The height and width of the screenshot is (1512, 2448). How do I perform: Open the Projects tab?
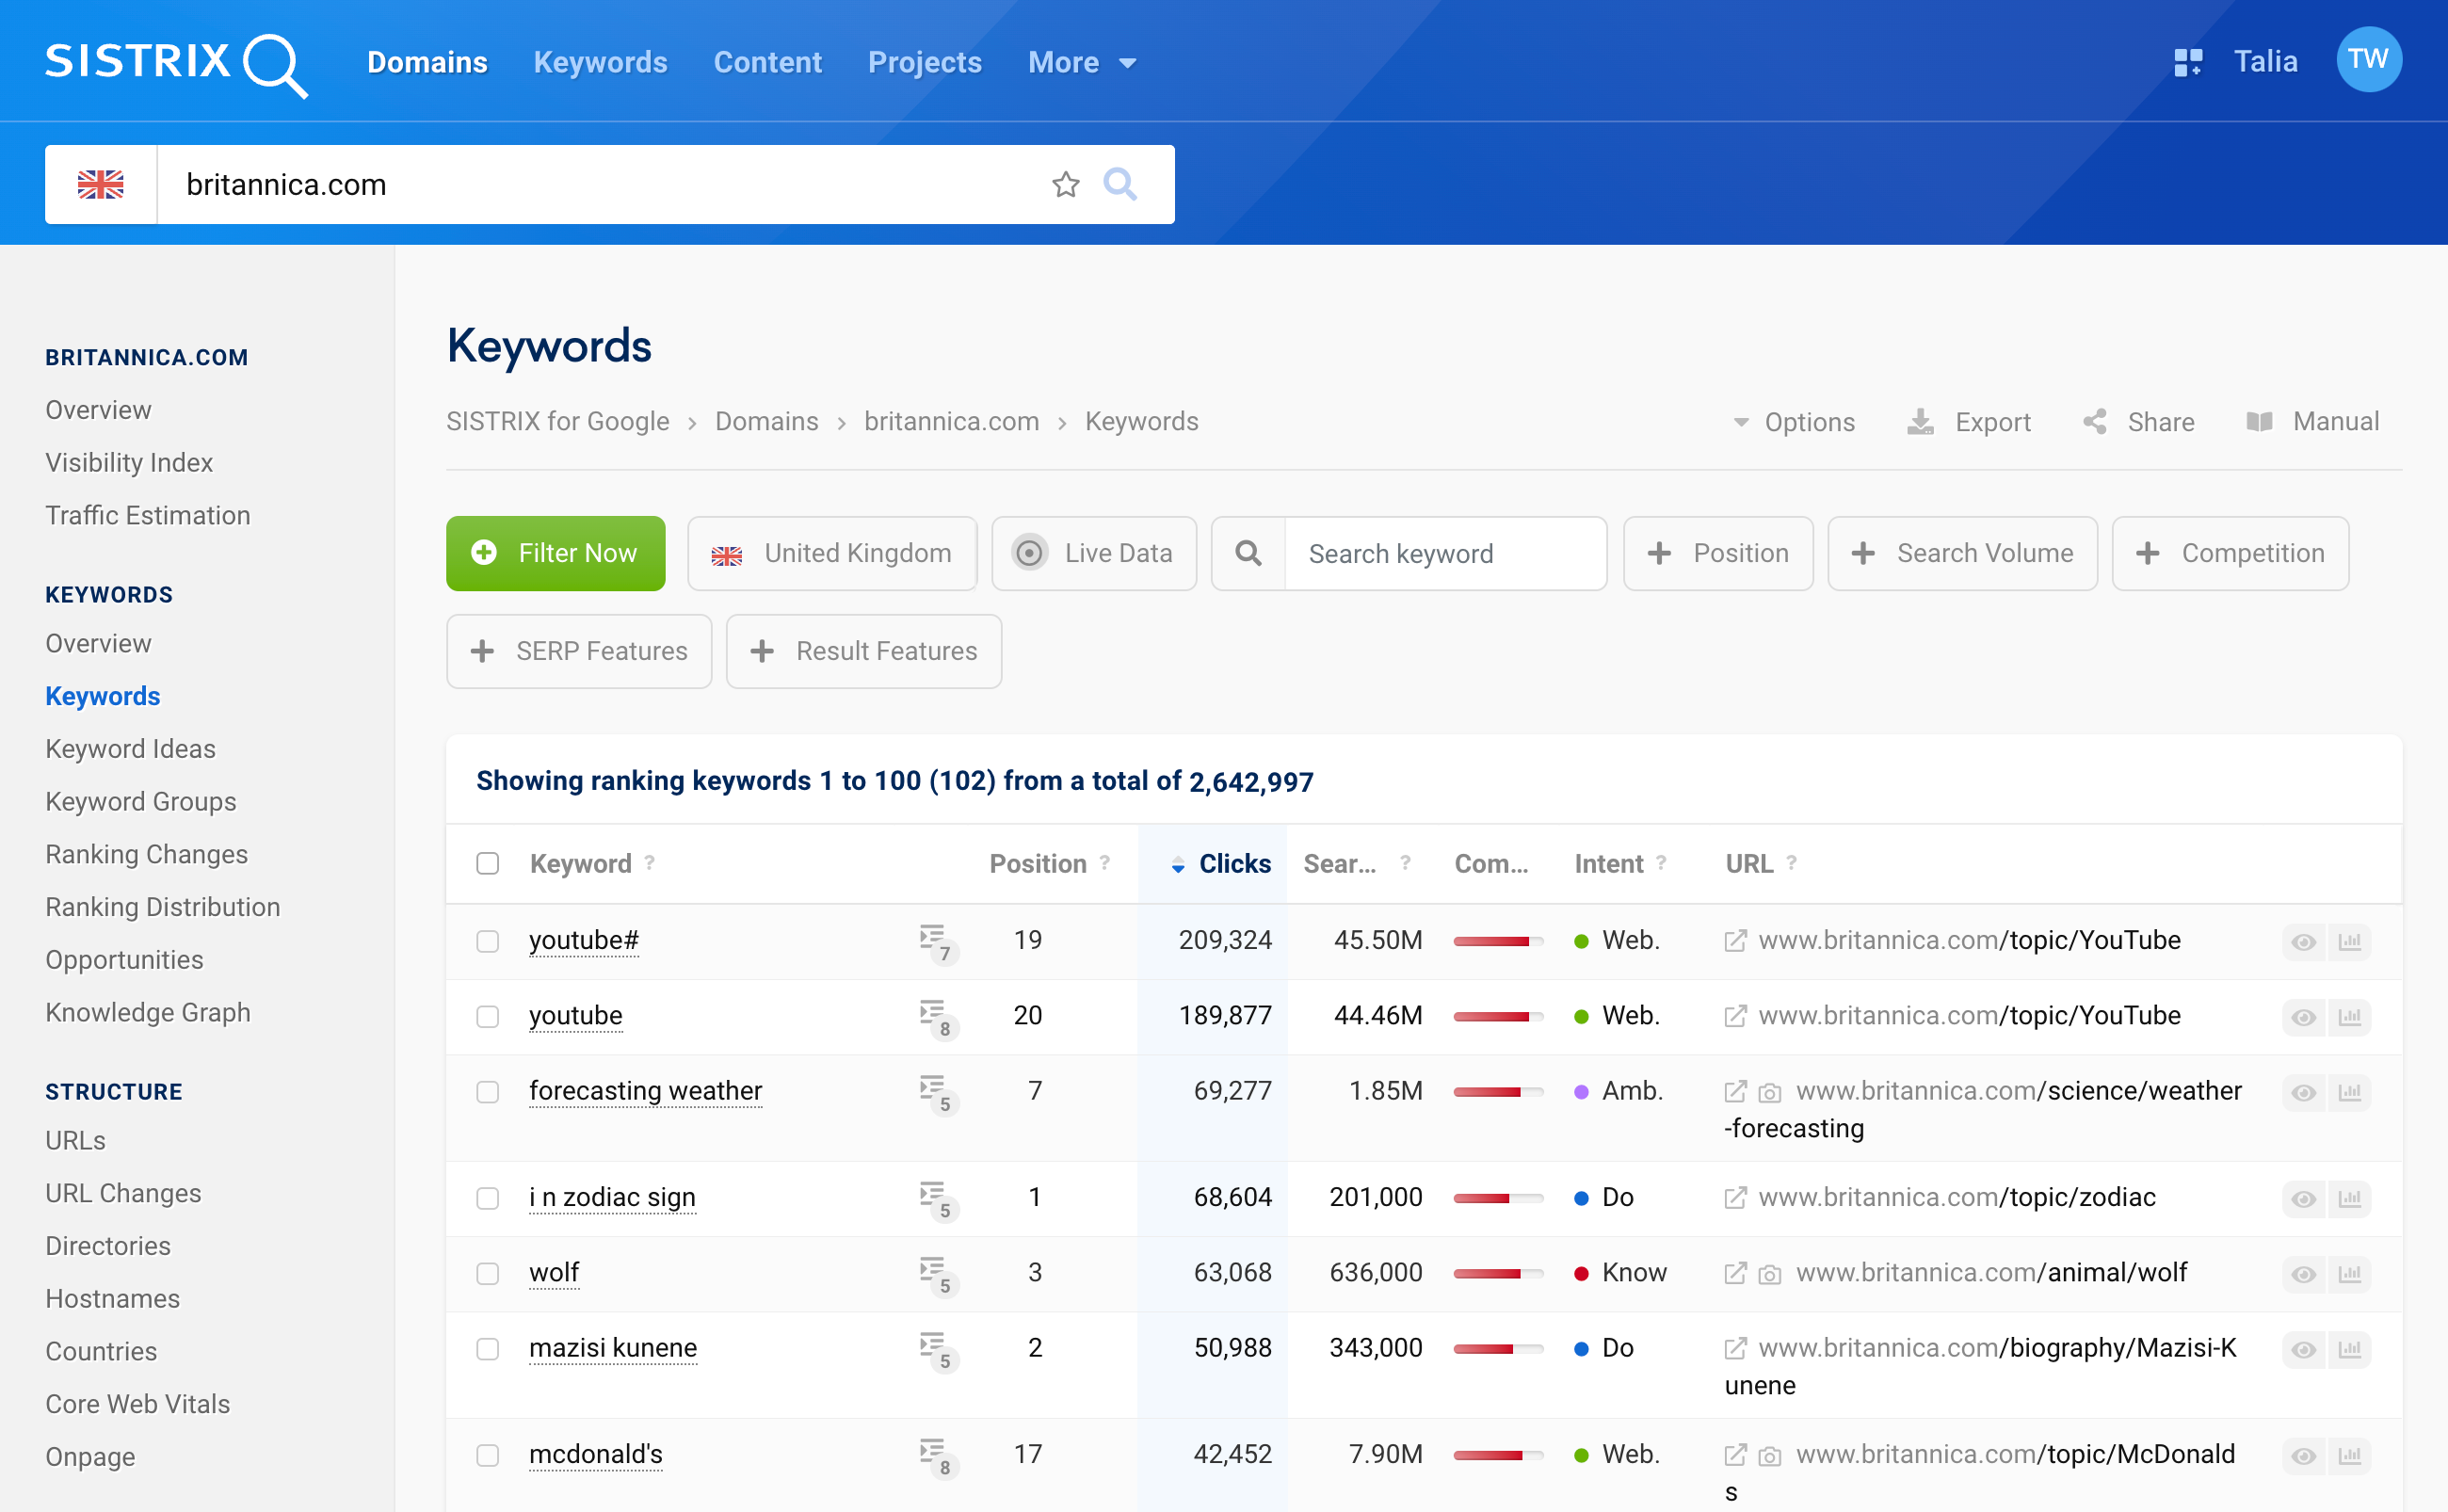tap(924, 62)
